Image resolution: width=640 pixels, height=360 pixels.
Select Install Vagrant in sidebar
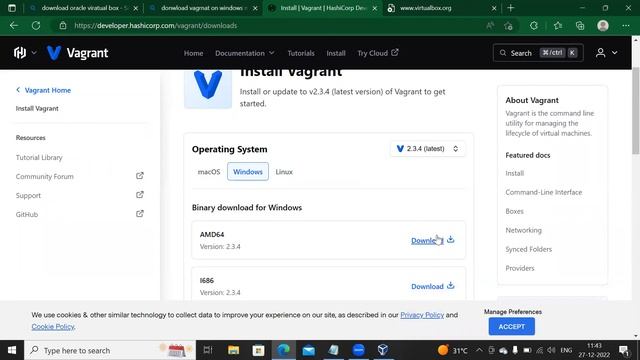click(x=37, y=109)
